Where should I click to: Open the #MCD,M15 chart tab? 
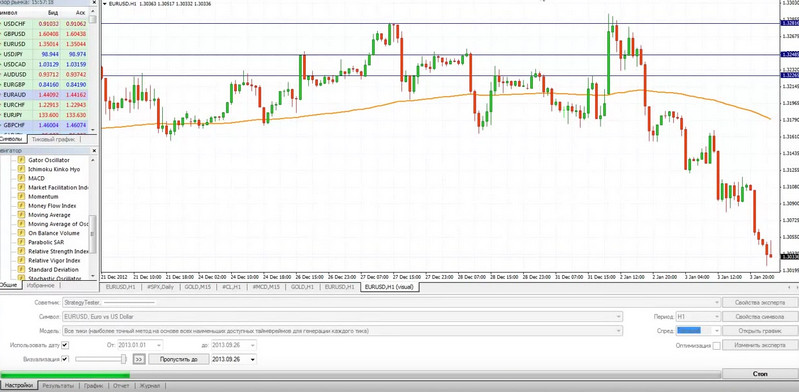coord(267,287)
